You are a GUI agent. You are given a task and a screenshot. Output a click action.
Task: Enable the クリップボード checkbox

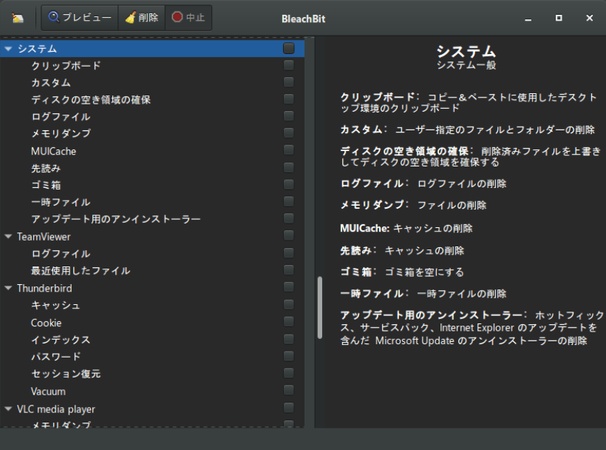288,65
